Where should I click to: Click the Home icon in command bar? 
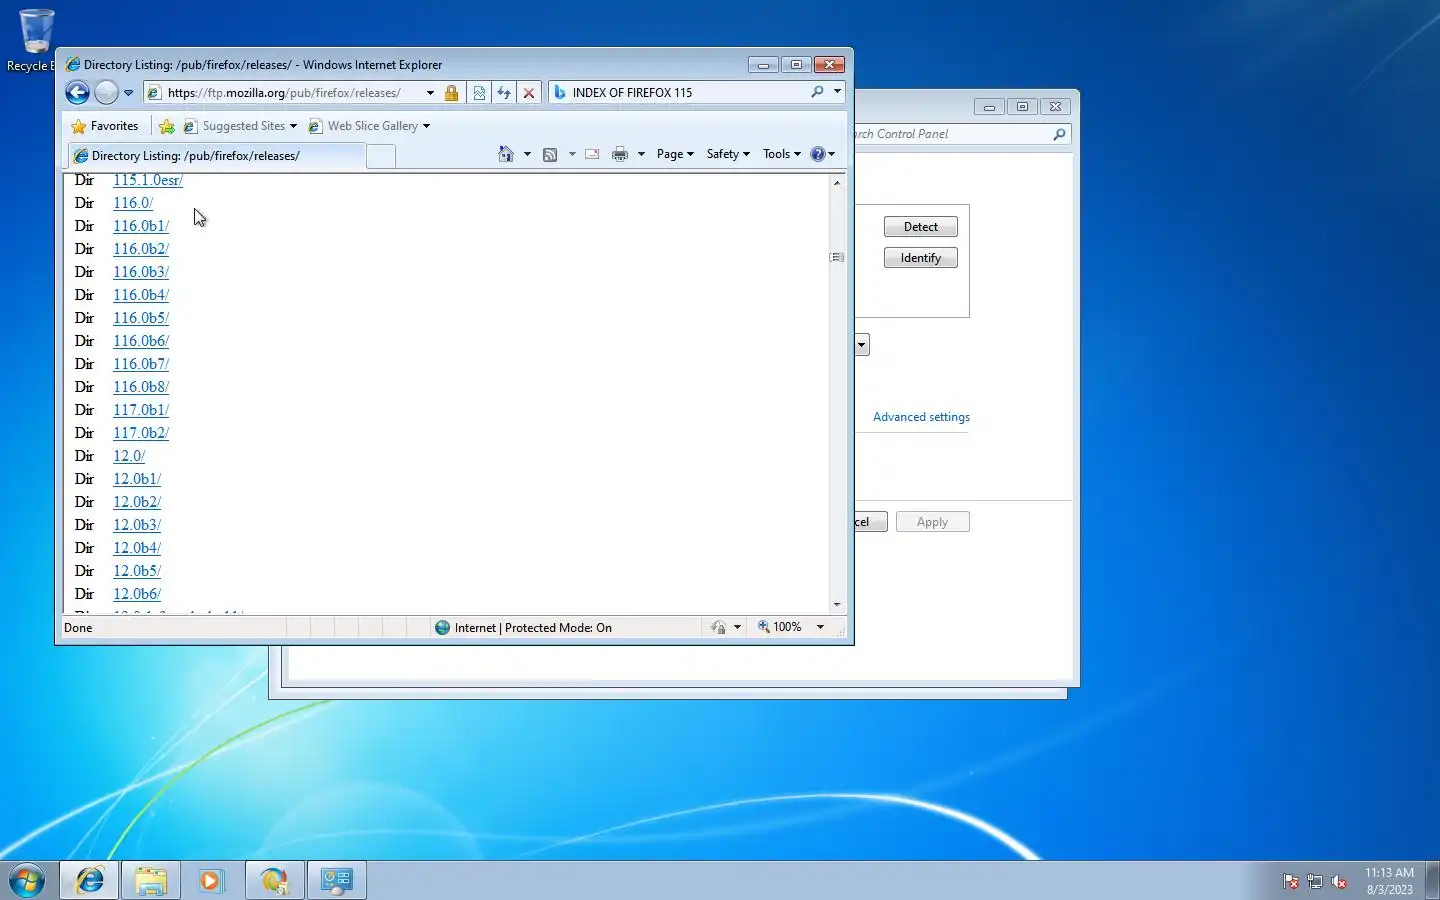pos(506,154)
